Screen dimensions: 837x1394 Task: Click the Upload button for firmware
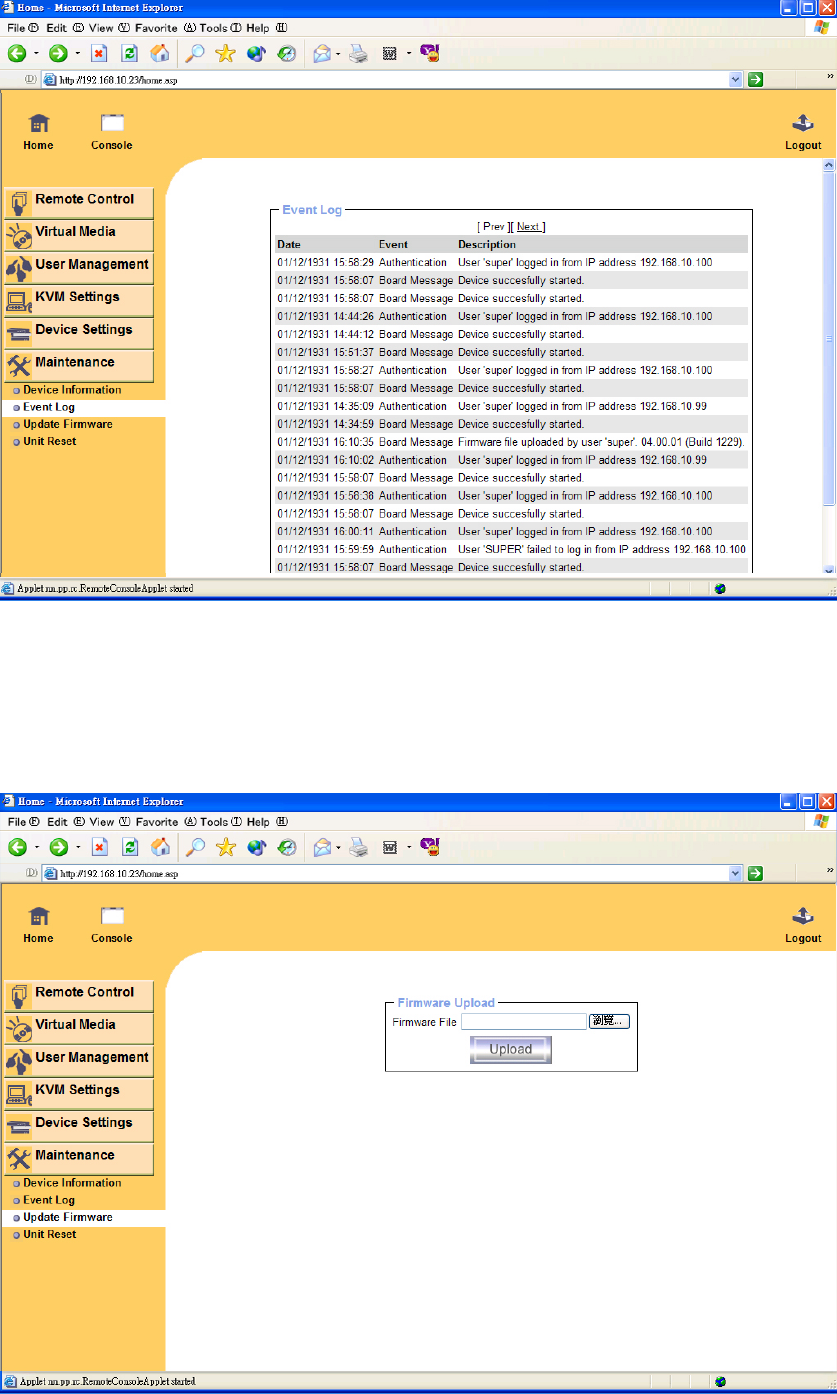coord(510,1049)
